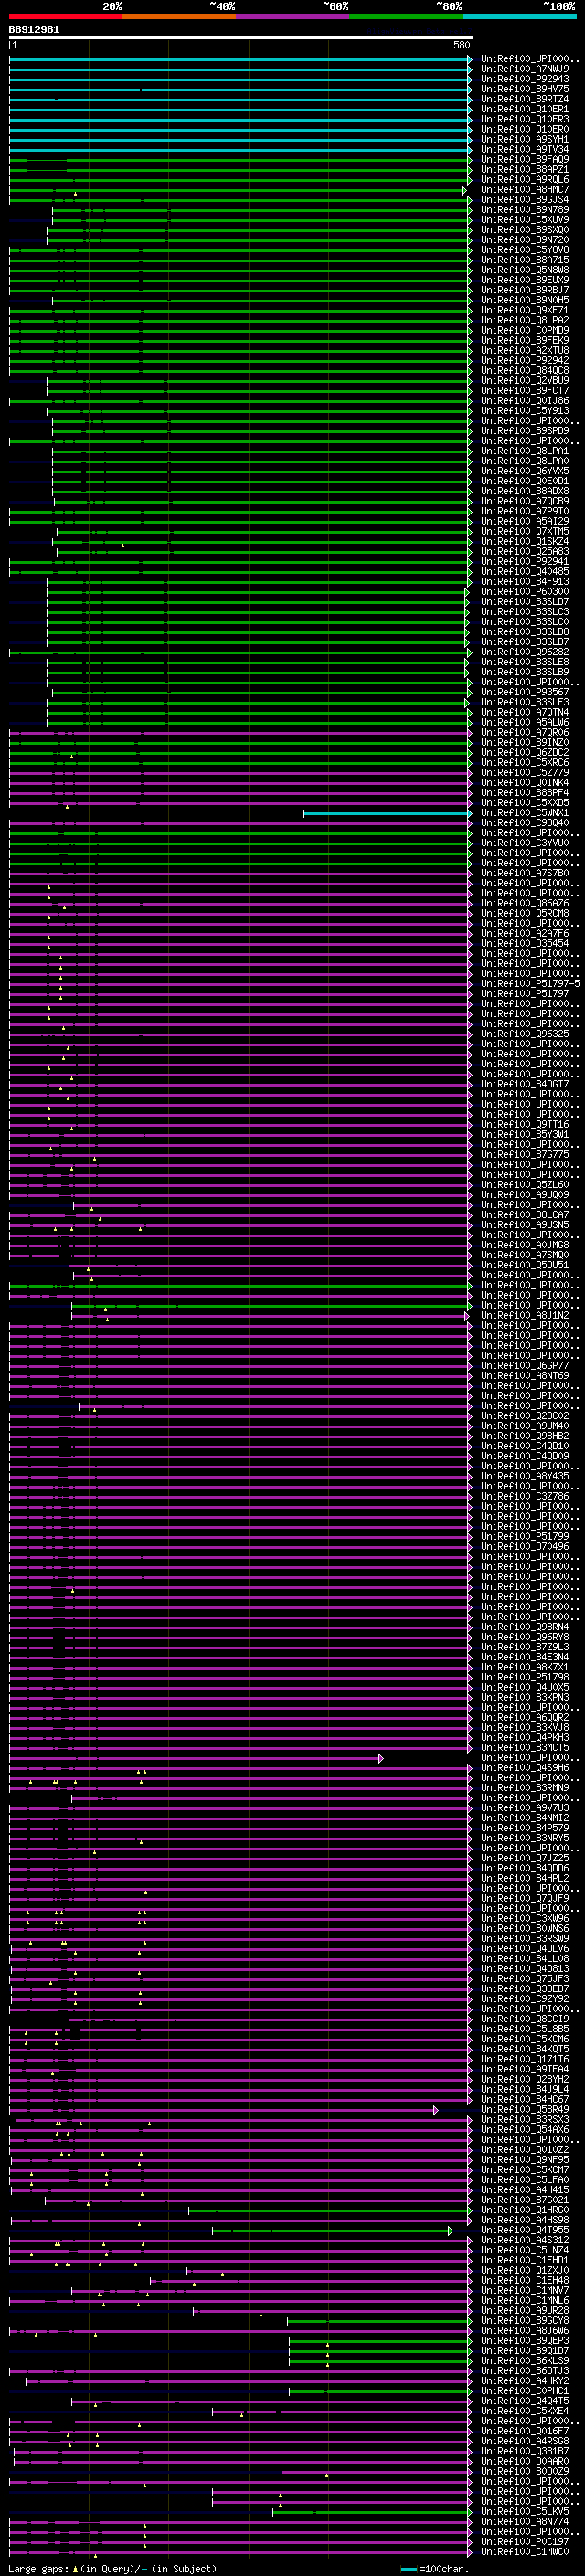Click the white query sequence ruler bar

[241, 38]
